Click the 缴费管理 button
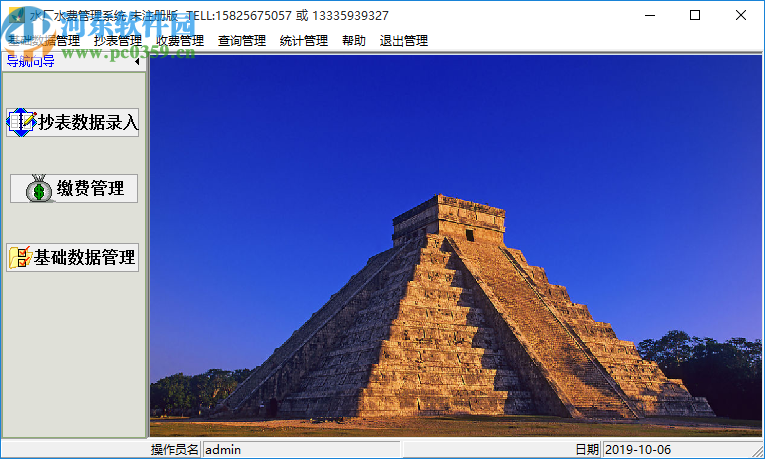Screen dimensions: 765x459 (74, 188)
